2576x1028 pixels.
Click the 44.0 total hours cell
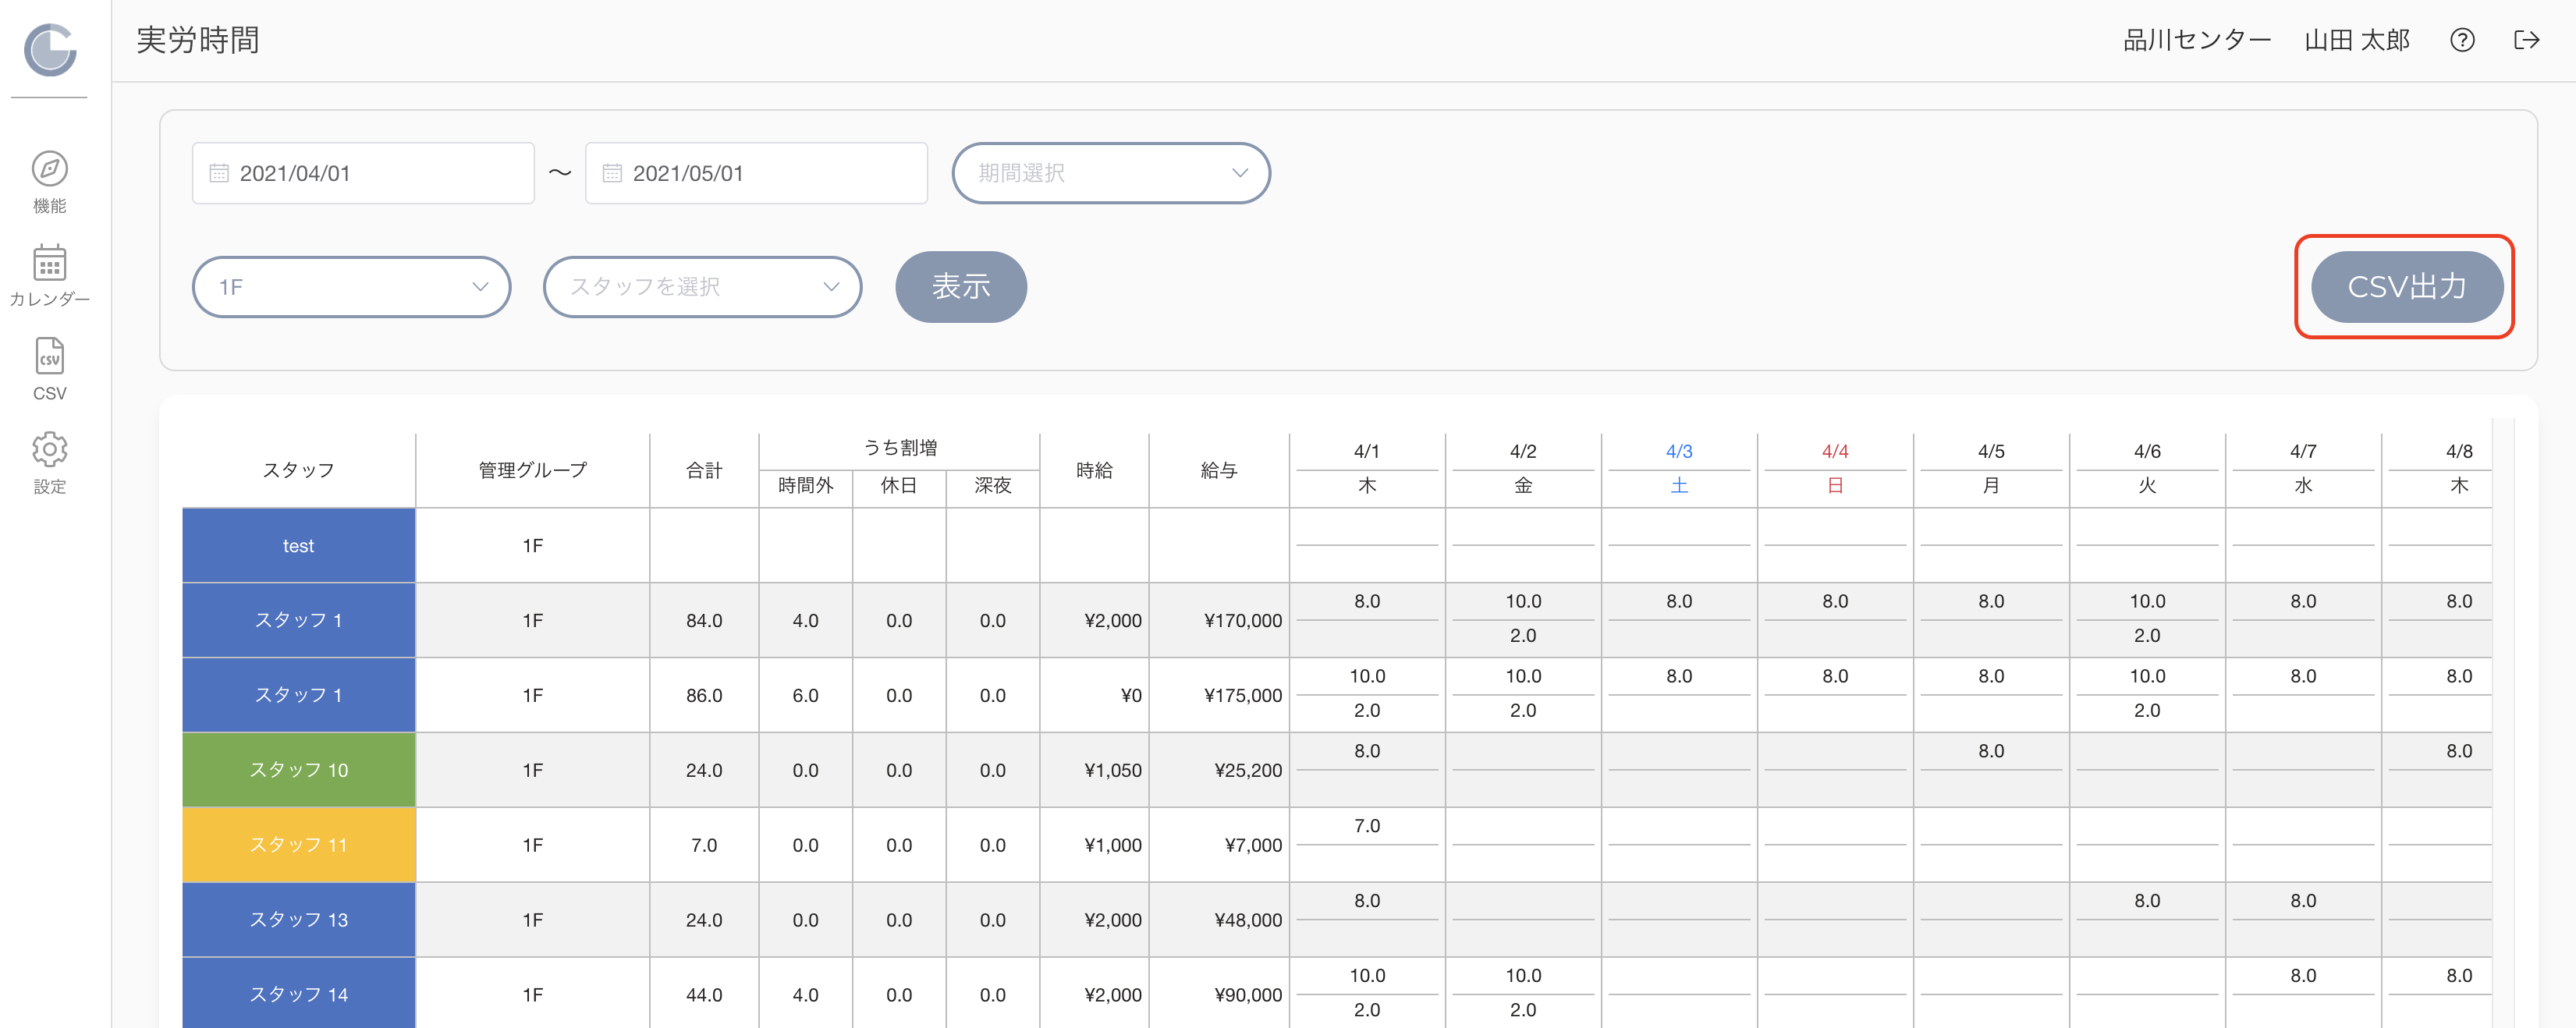[x=704, y=994]
